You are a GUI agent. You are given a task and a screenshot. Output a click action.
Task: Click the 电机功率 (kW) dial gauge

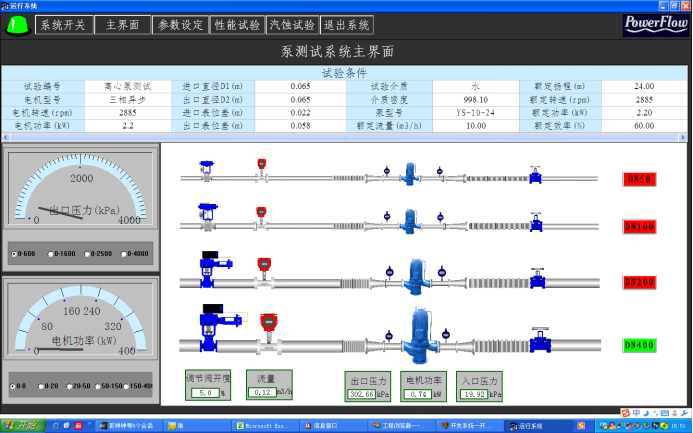(80, 319)
